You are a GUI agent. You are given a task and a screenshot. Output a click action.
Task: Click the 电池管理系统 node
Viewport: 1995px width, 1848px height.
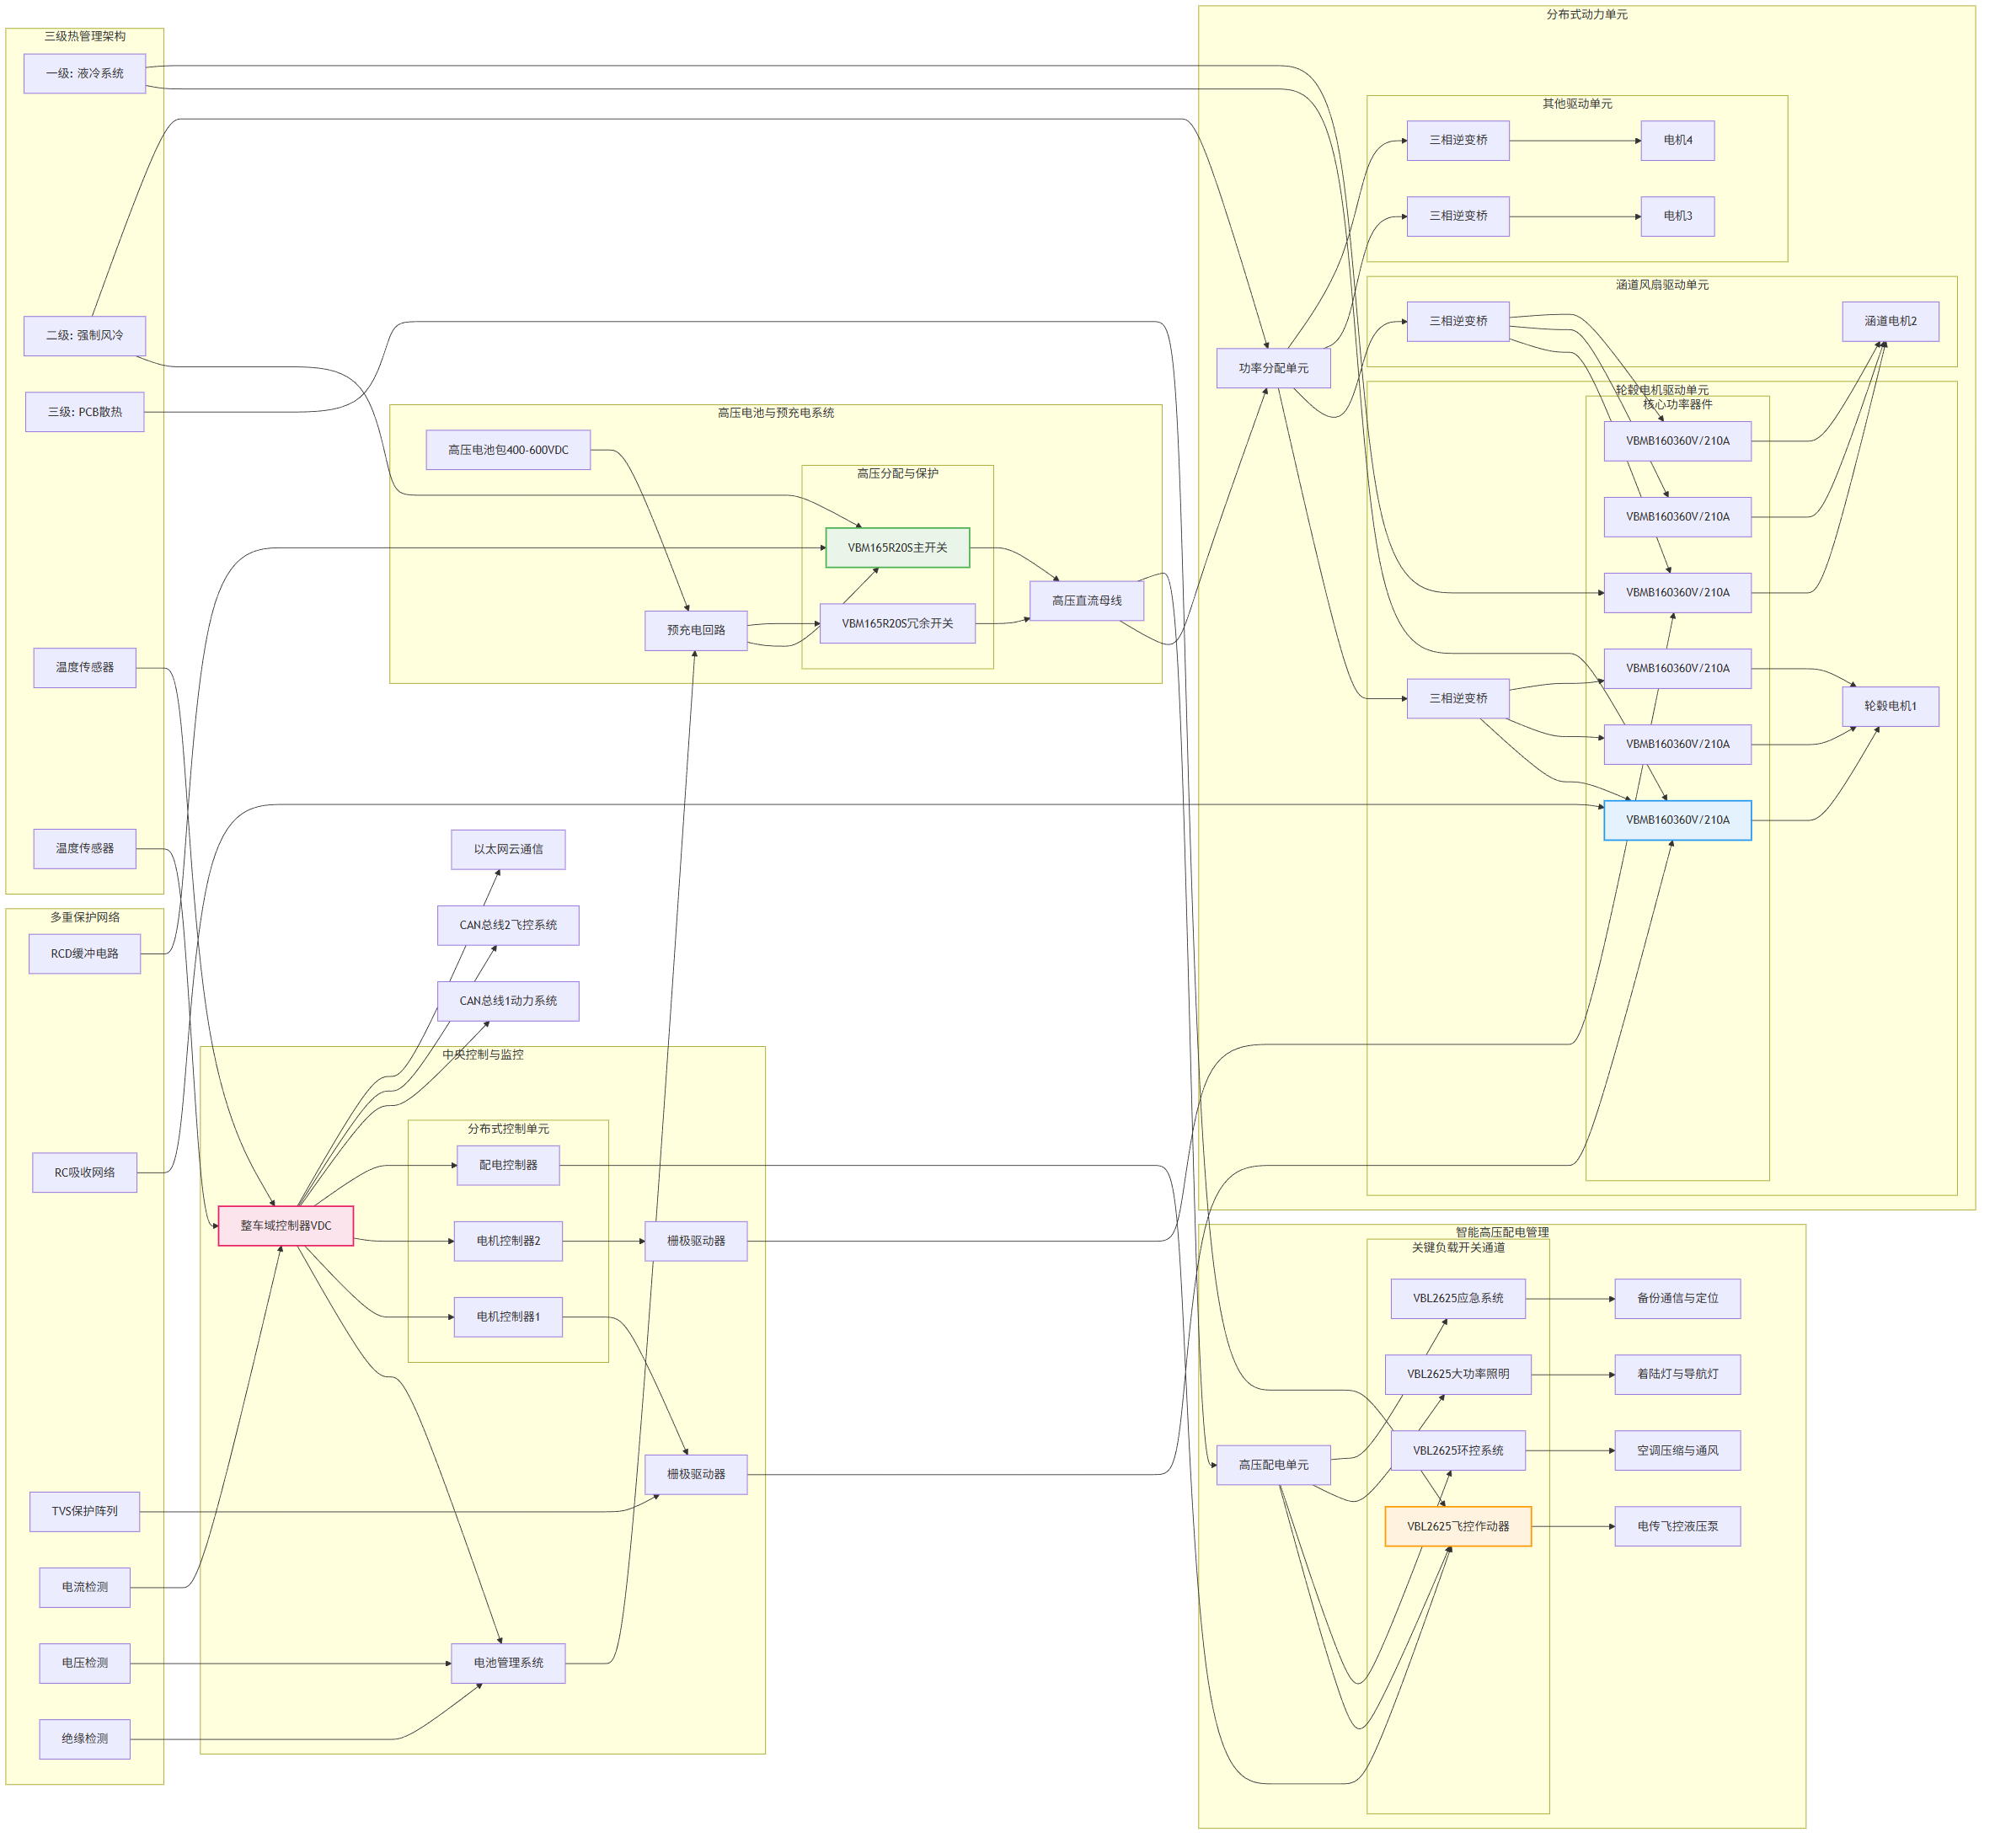tap(508, 1663)
